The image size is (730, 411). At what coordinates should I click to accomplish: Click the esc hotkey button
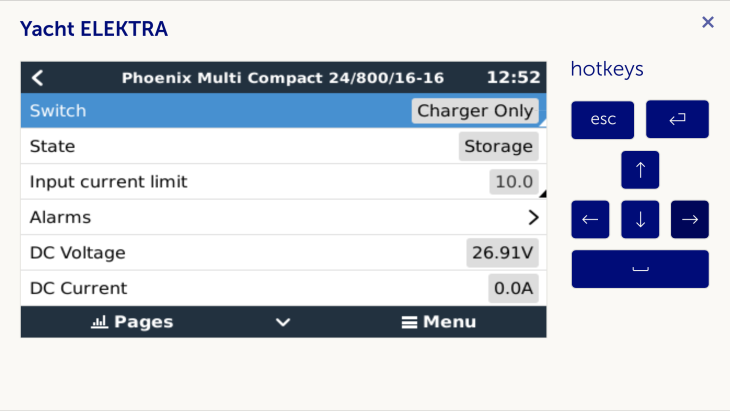point(603,119)
